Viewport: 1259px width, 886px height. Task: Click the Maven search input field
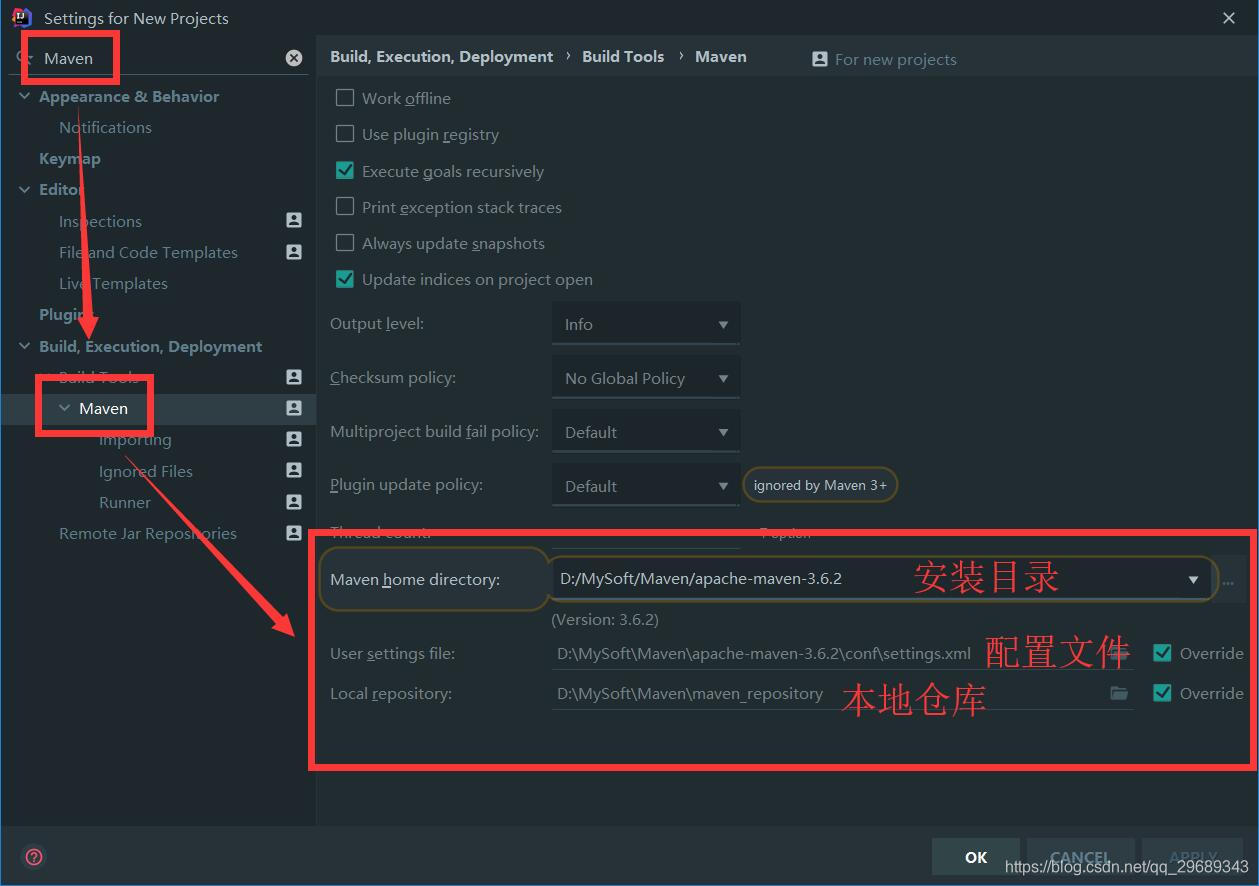(x=160, y=58)
